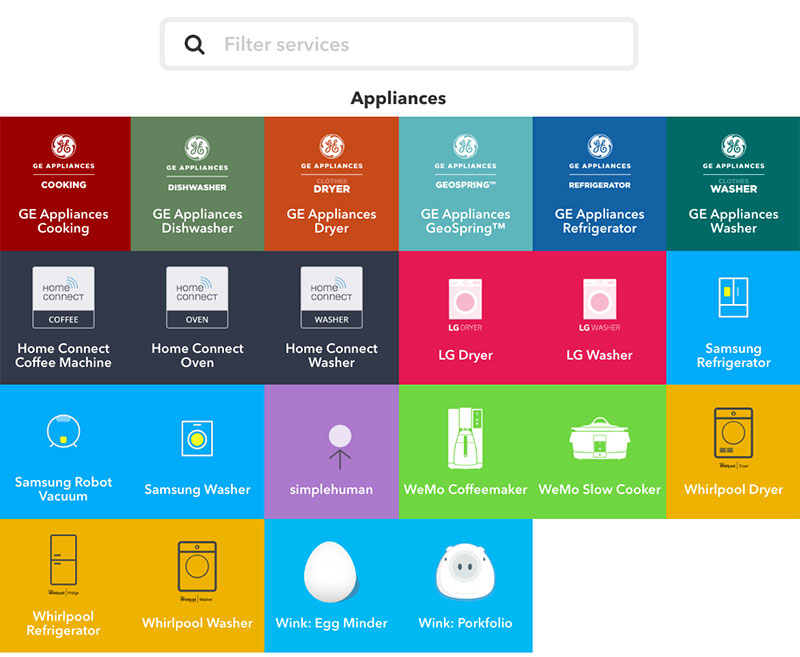Click the simplehuman service tile

point(332,452)
